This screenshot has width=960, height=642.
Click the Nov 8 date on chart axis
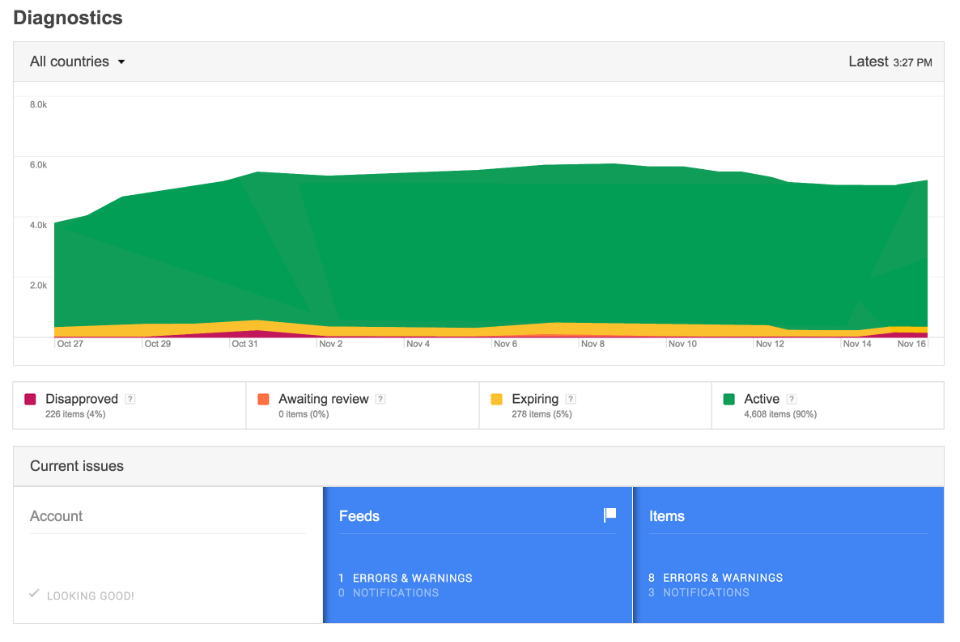click(593, 344)
